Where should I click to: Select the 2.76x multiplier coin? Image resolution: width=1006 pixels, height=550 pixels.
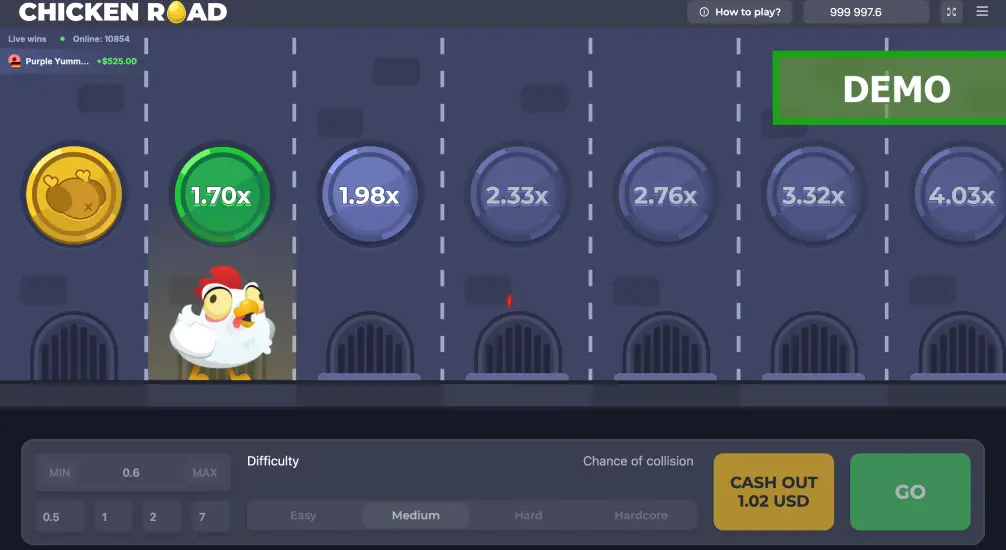pyautogui.click(x=666, y=195)
